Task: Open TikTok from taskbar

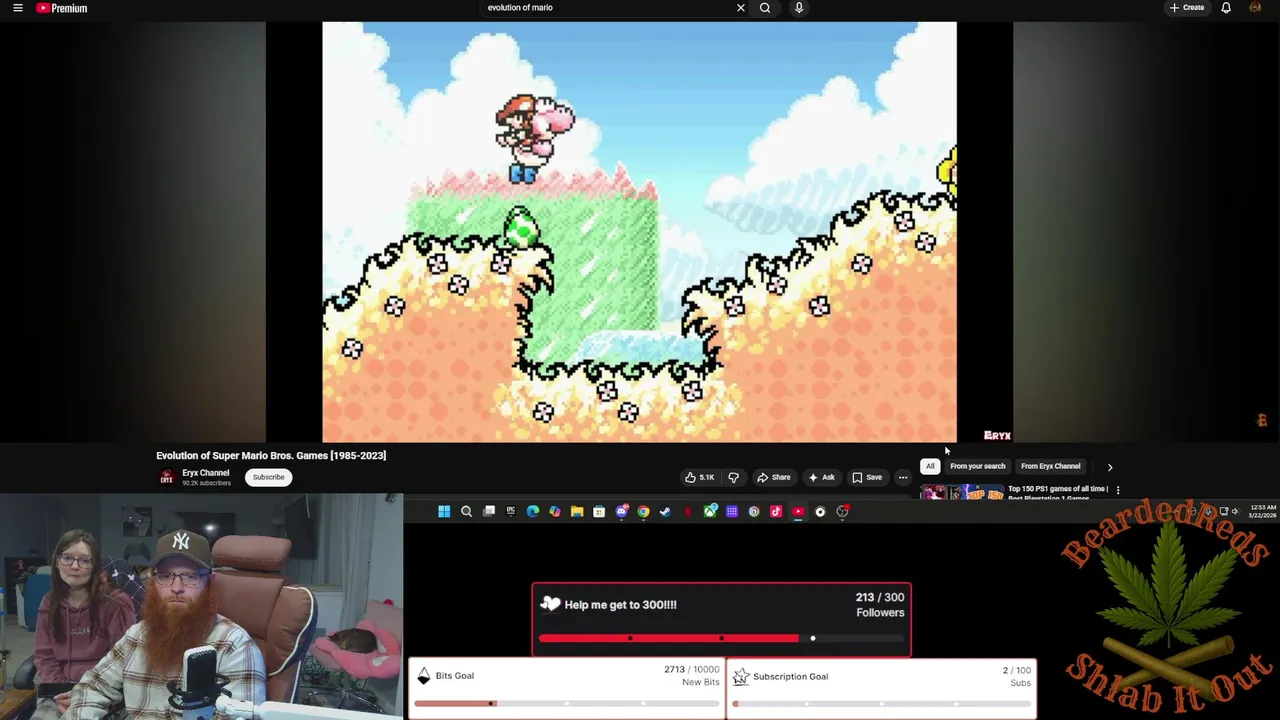Action: pyautogui.click(x=776, y=512)
